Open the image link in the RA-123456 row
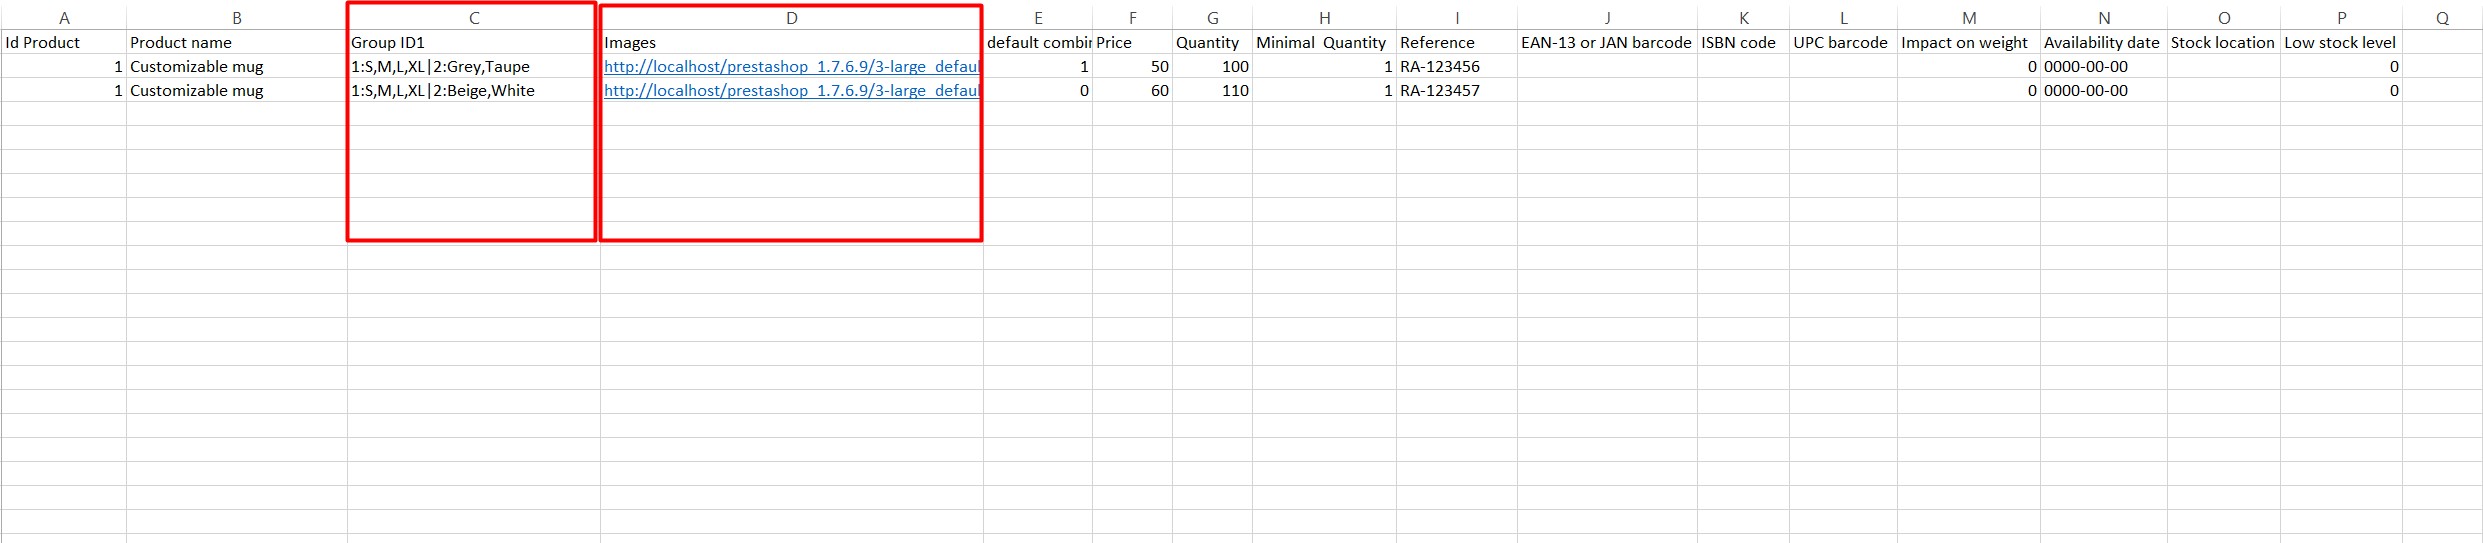This screenshot has width=2483, height=543. 790,66
